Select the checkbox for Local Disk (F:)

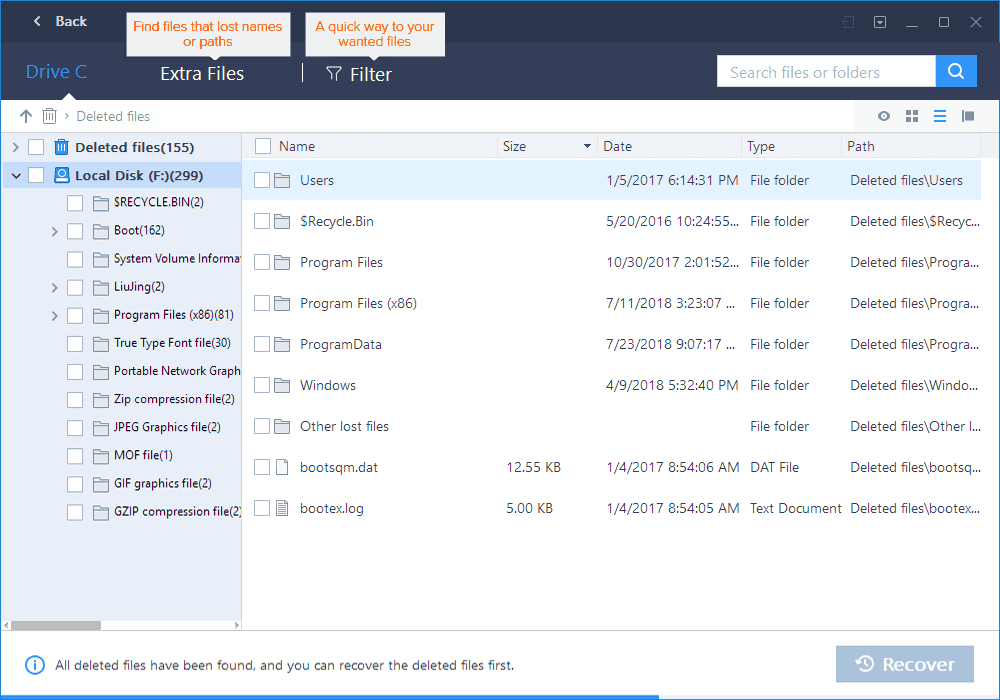[x=36, y=175]
